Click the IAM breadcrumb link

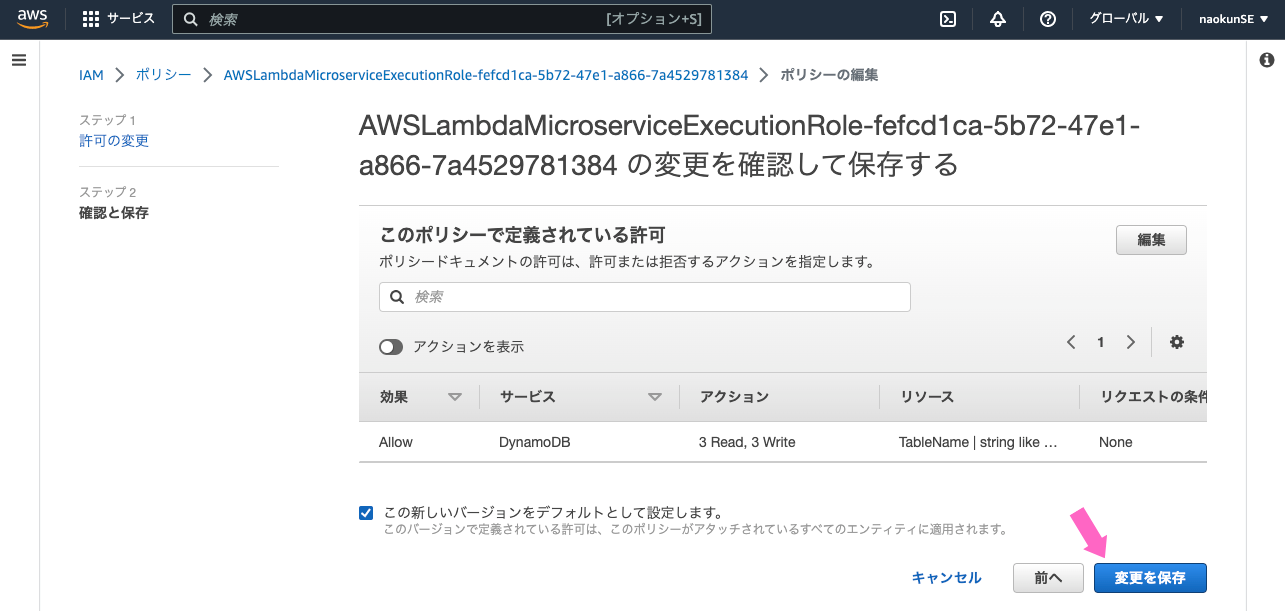click(x=91, y=75)
